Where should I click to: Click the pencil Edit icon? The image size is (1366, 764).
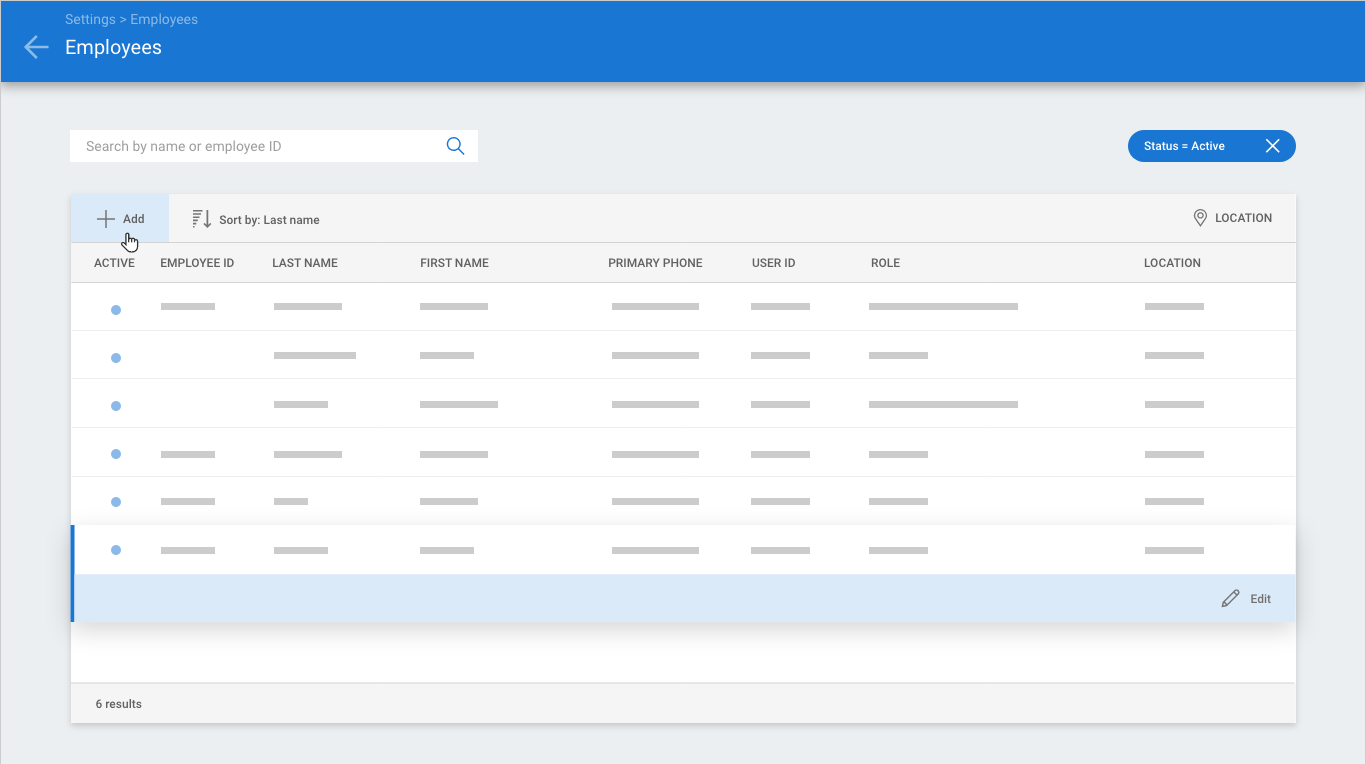(x=1230, y=599)
